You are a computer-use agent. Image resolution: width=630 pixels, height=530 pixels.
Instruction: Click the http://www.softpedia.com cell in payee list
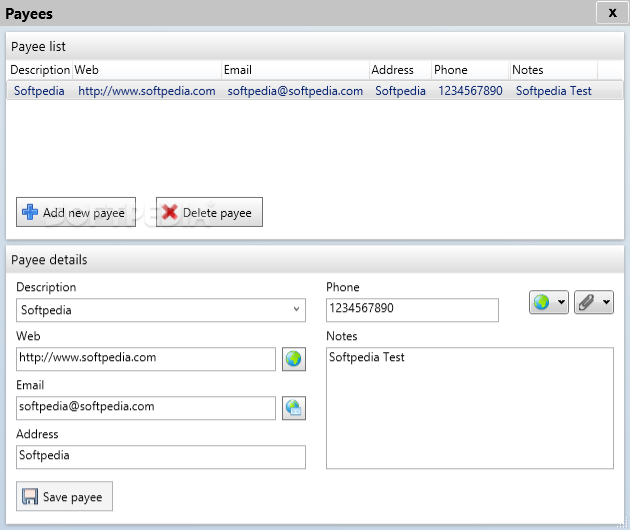coord(147,91)
